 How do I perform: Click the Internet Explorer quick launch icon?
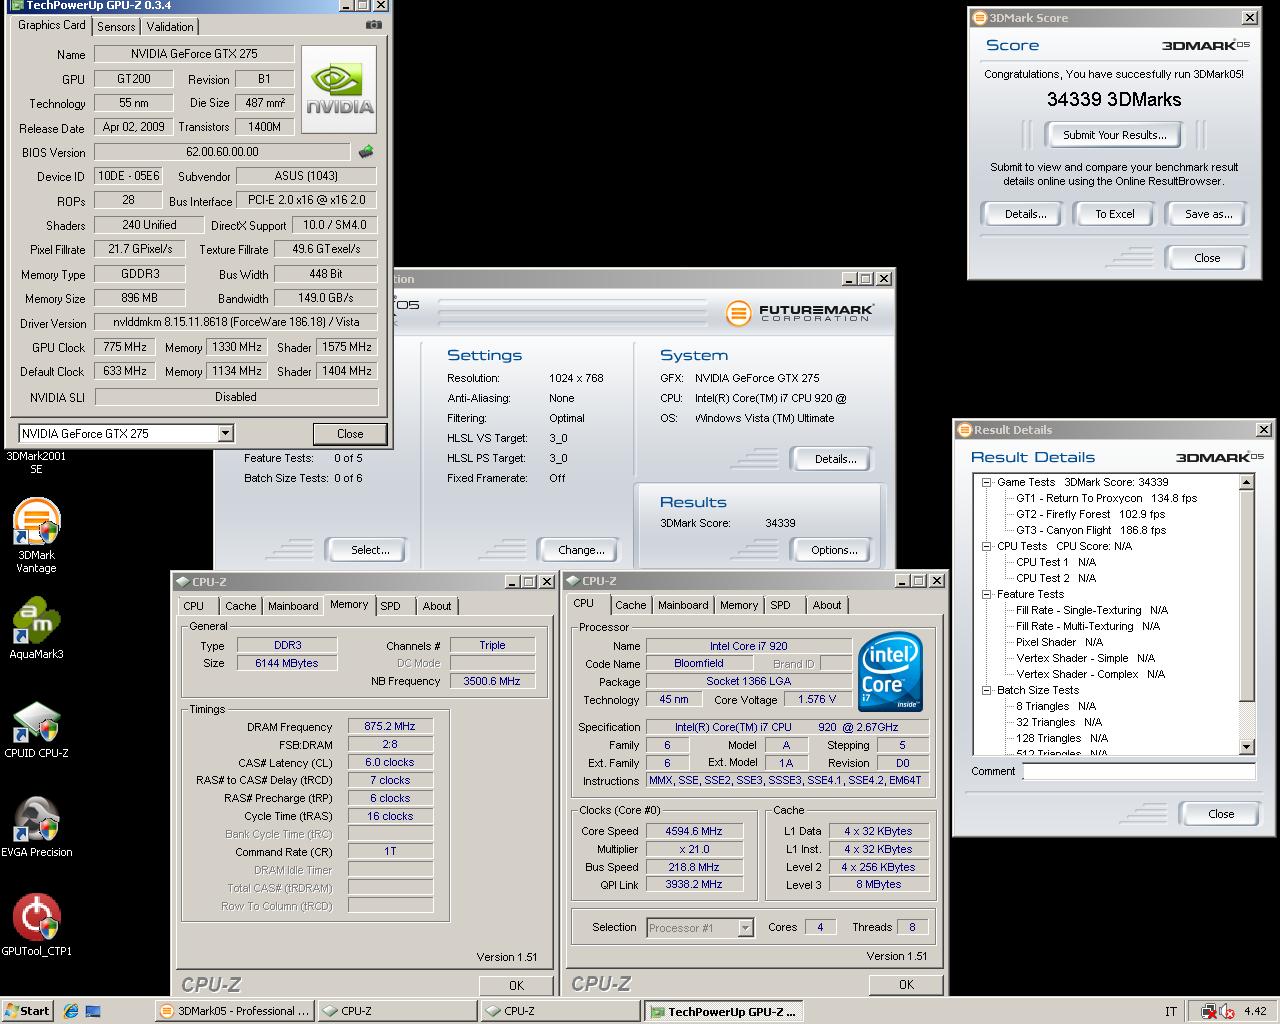coord(70,1011)
